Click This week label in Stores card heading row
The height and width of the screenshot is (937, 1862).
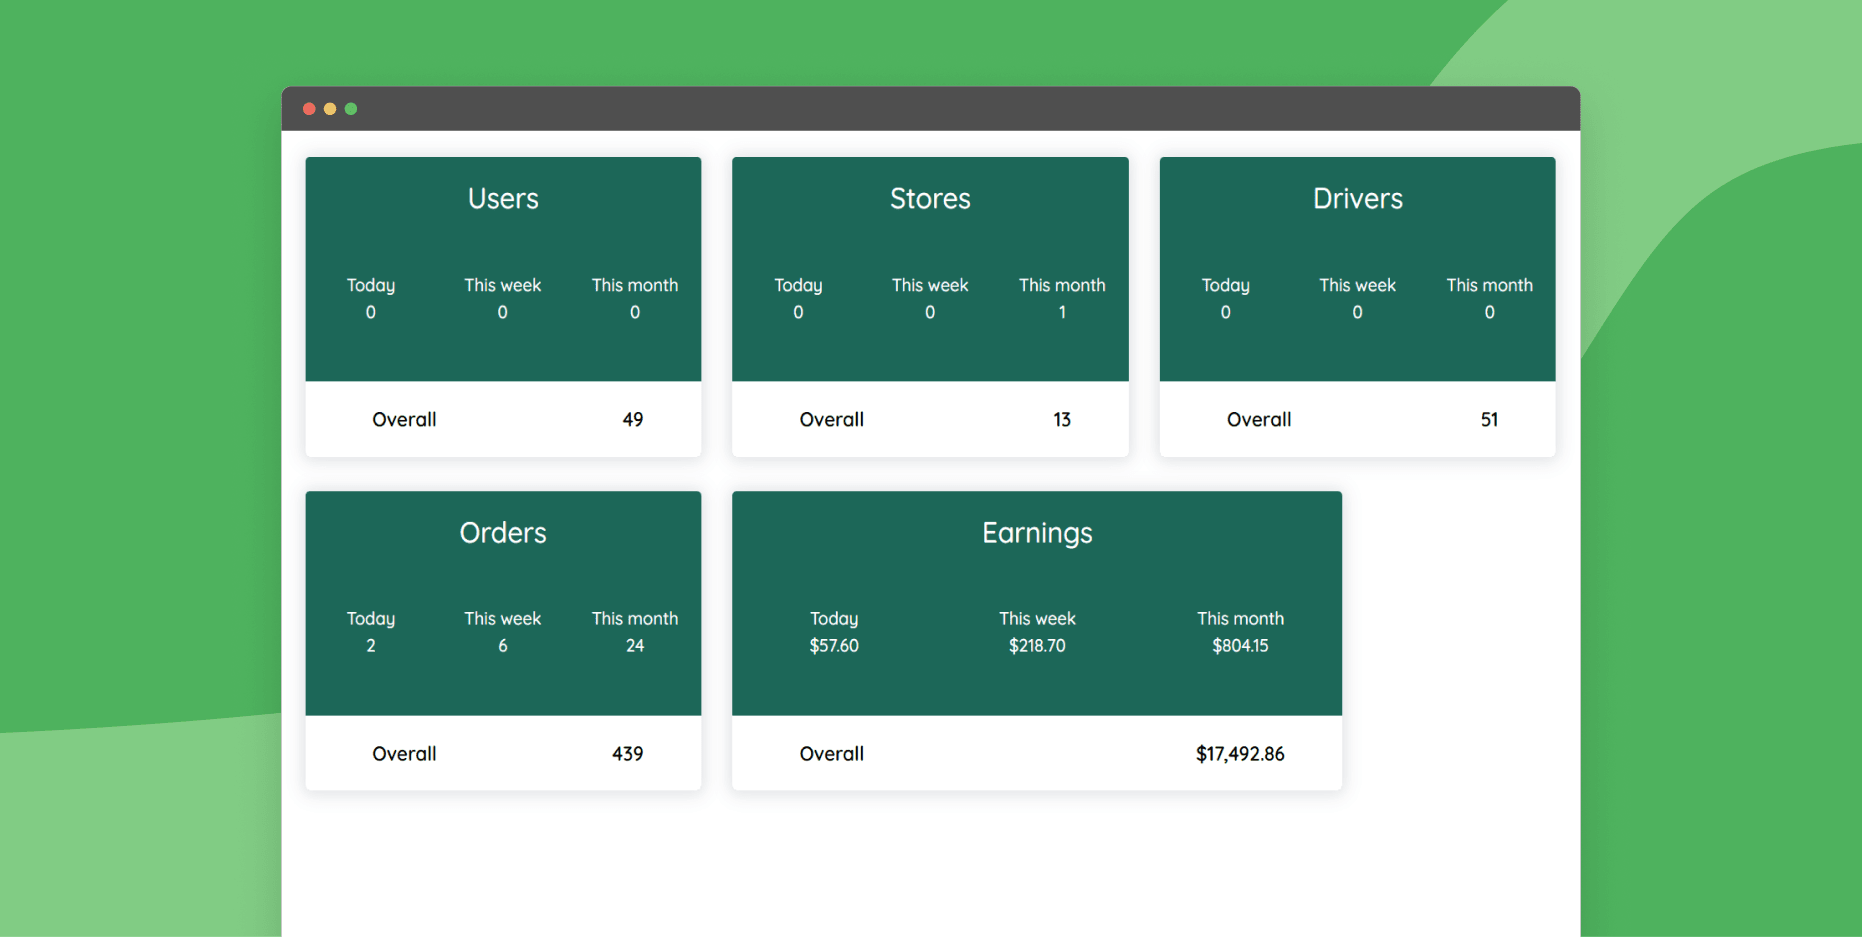pyautogui.click(x=930, y=285)
